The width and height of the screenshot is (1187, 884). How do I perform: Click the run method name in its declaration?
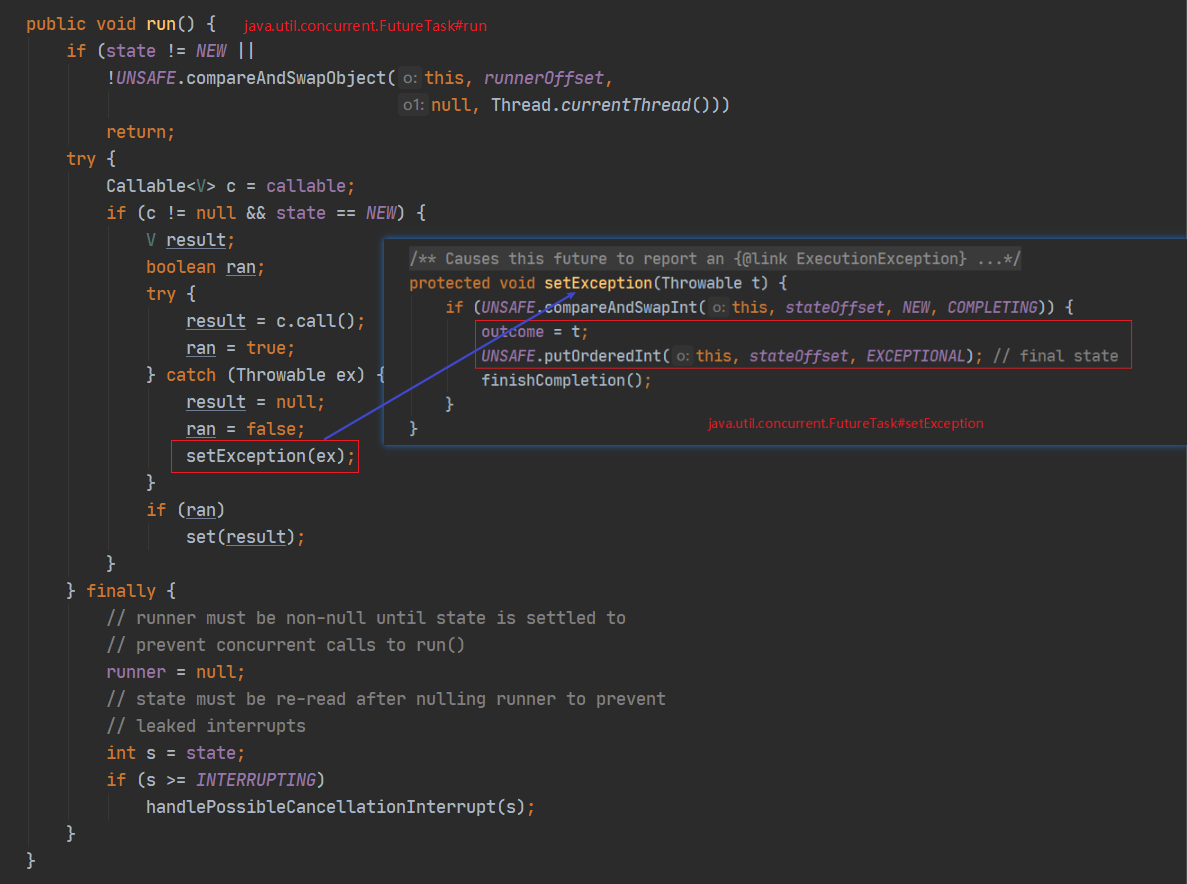pos(160,24)
